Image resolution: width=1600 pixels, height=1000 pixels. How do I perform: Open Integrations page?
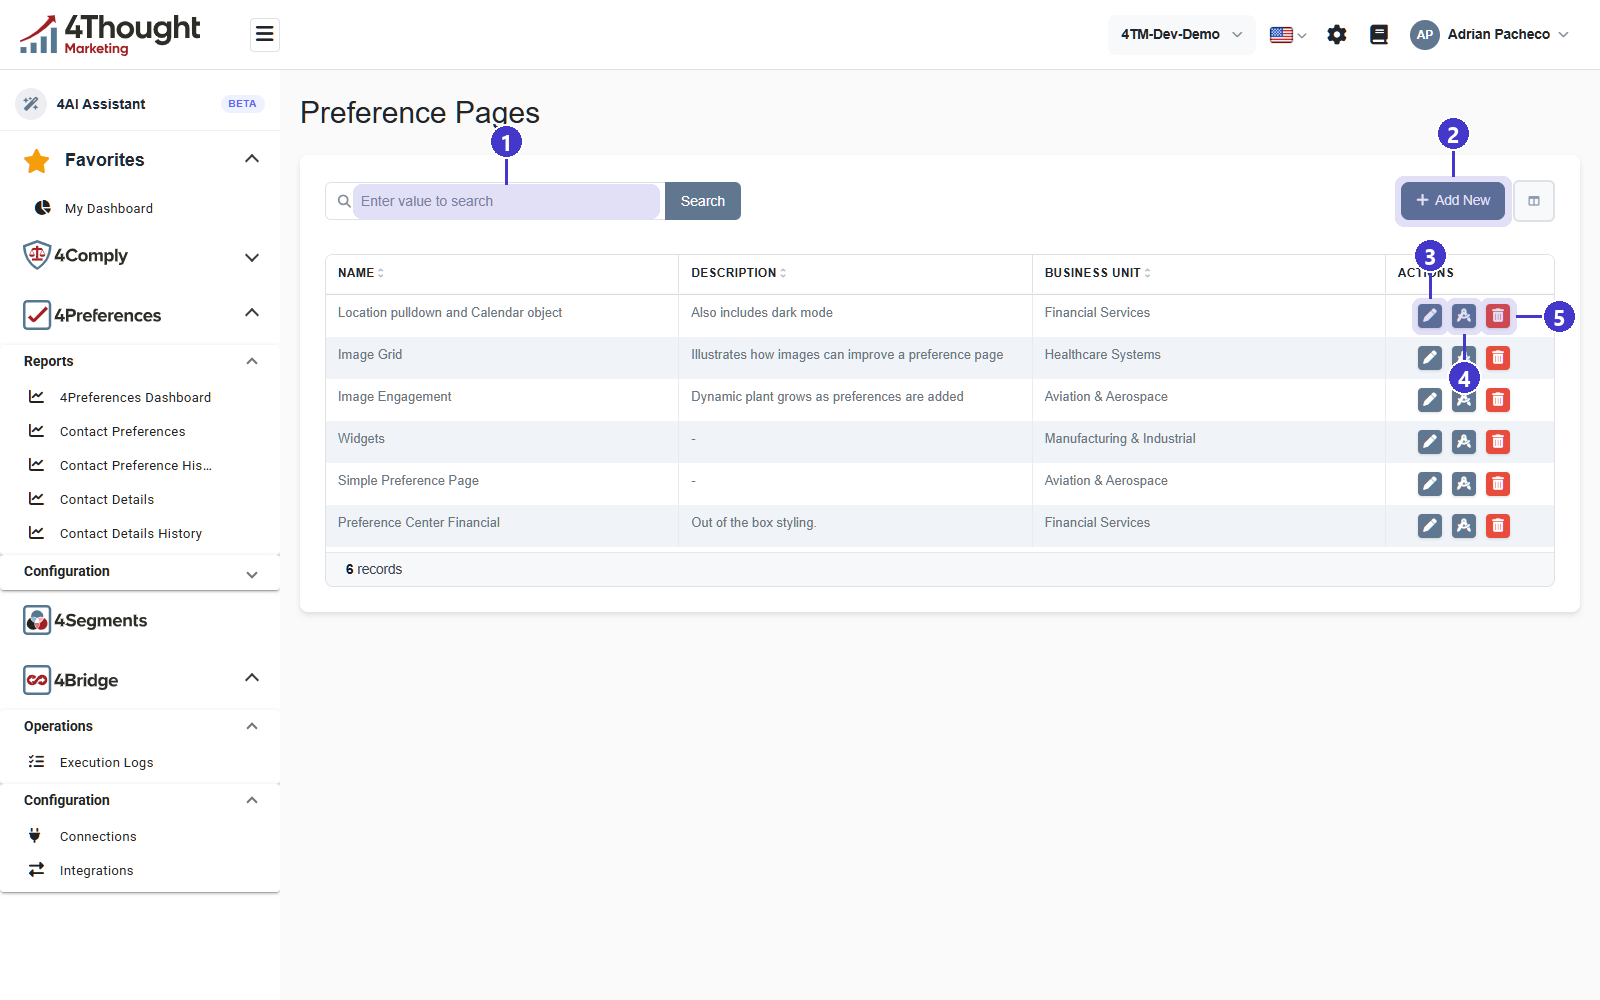[96, 870]
